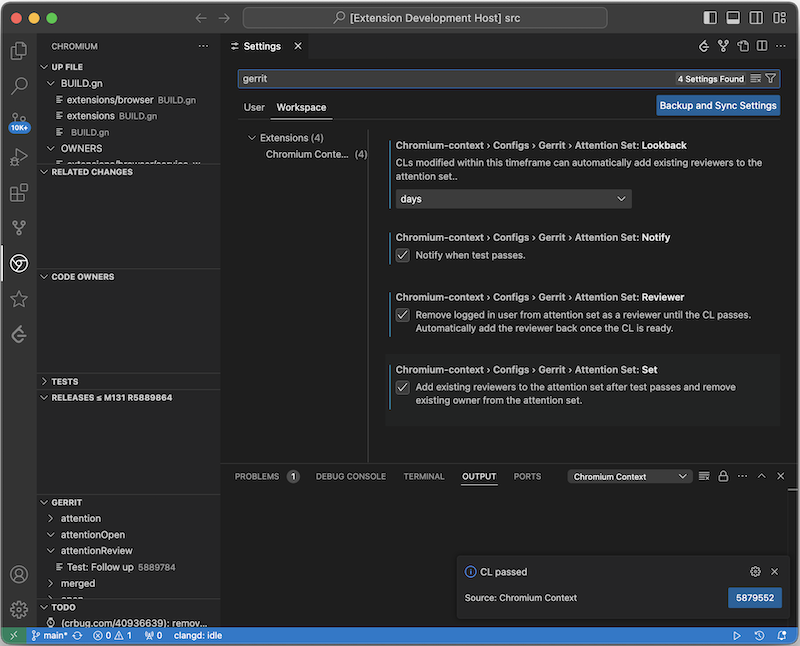Image resolution: width=800 pixels, height=646 pixels.
Task: Click clangd: idle status item
Action: 198,636
